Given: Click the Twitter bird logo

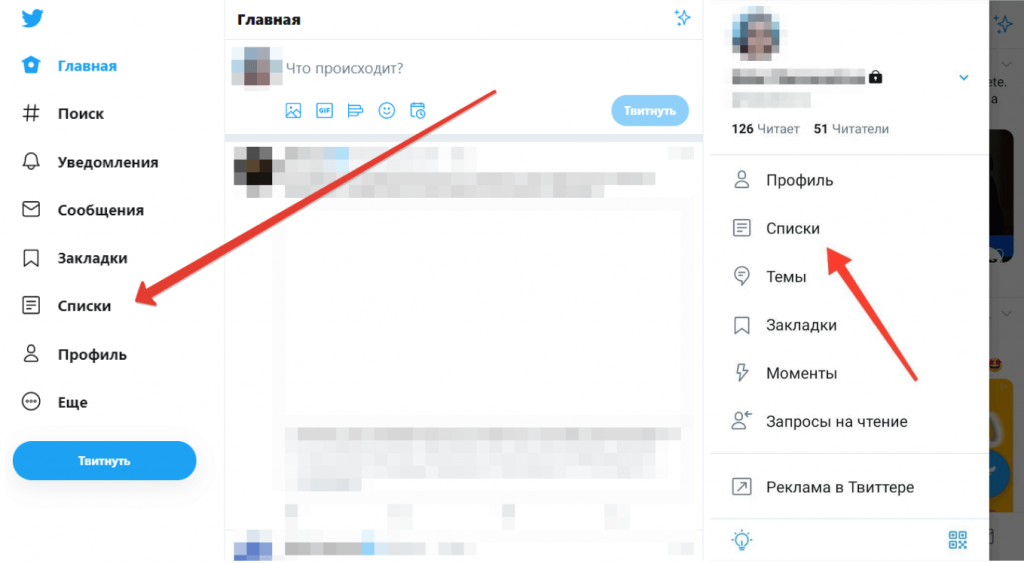Looking at the screenshot, I should pyautogui.click(x=32, y=18).
